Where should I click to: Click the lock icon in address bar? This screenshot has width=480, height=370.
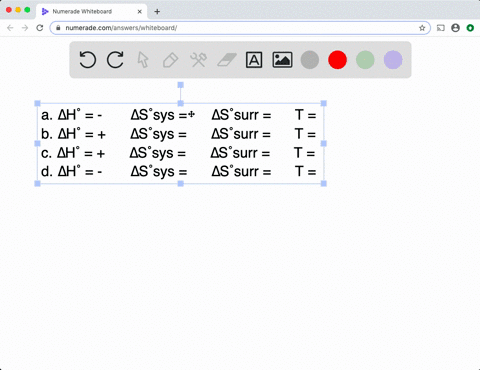click(x=58, y=28)
